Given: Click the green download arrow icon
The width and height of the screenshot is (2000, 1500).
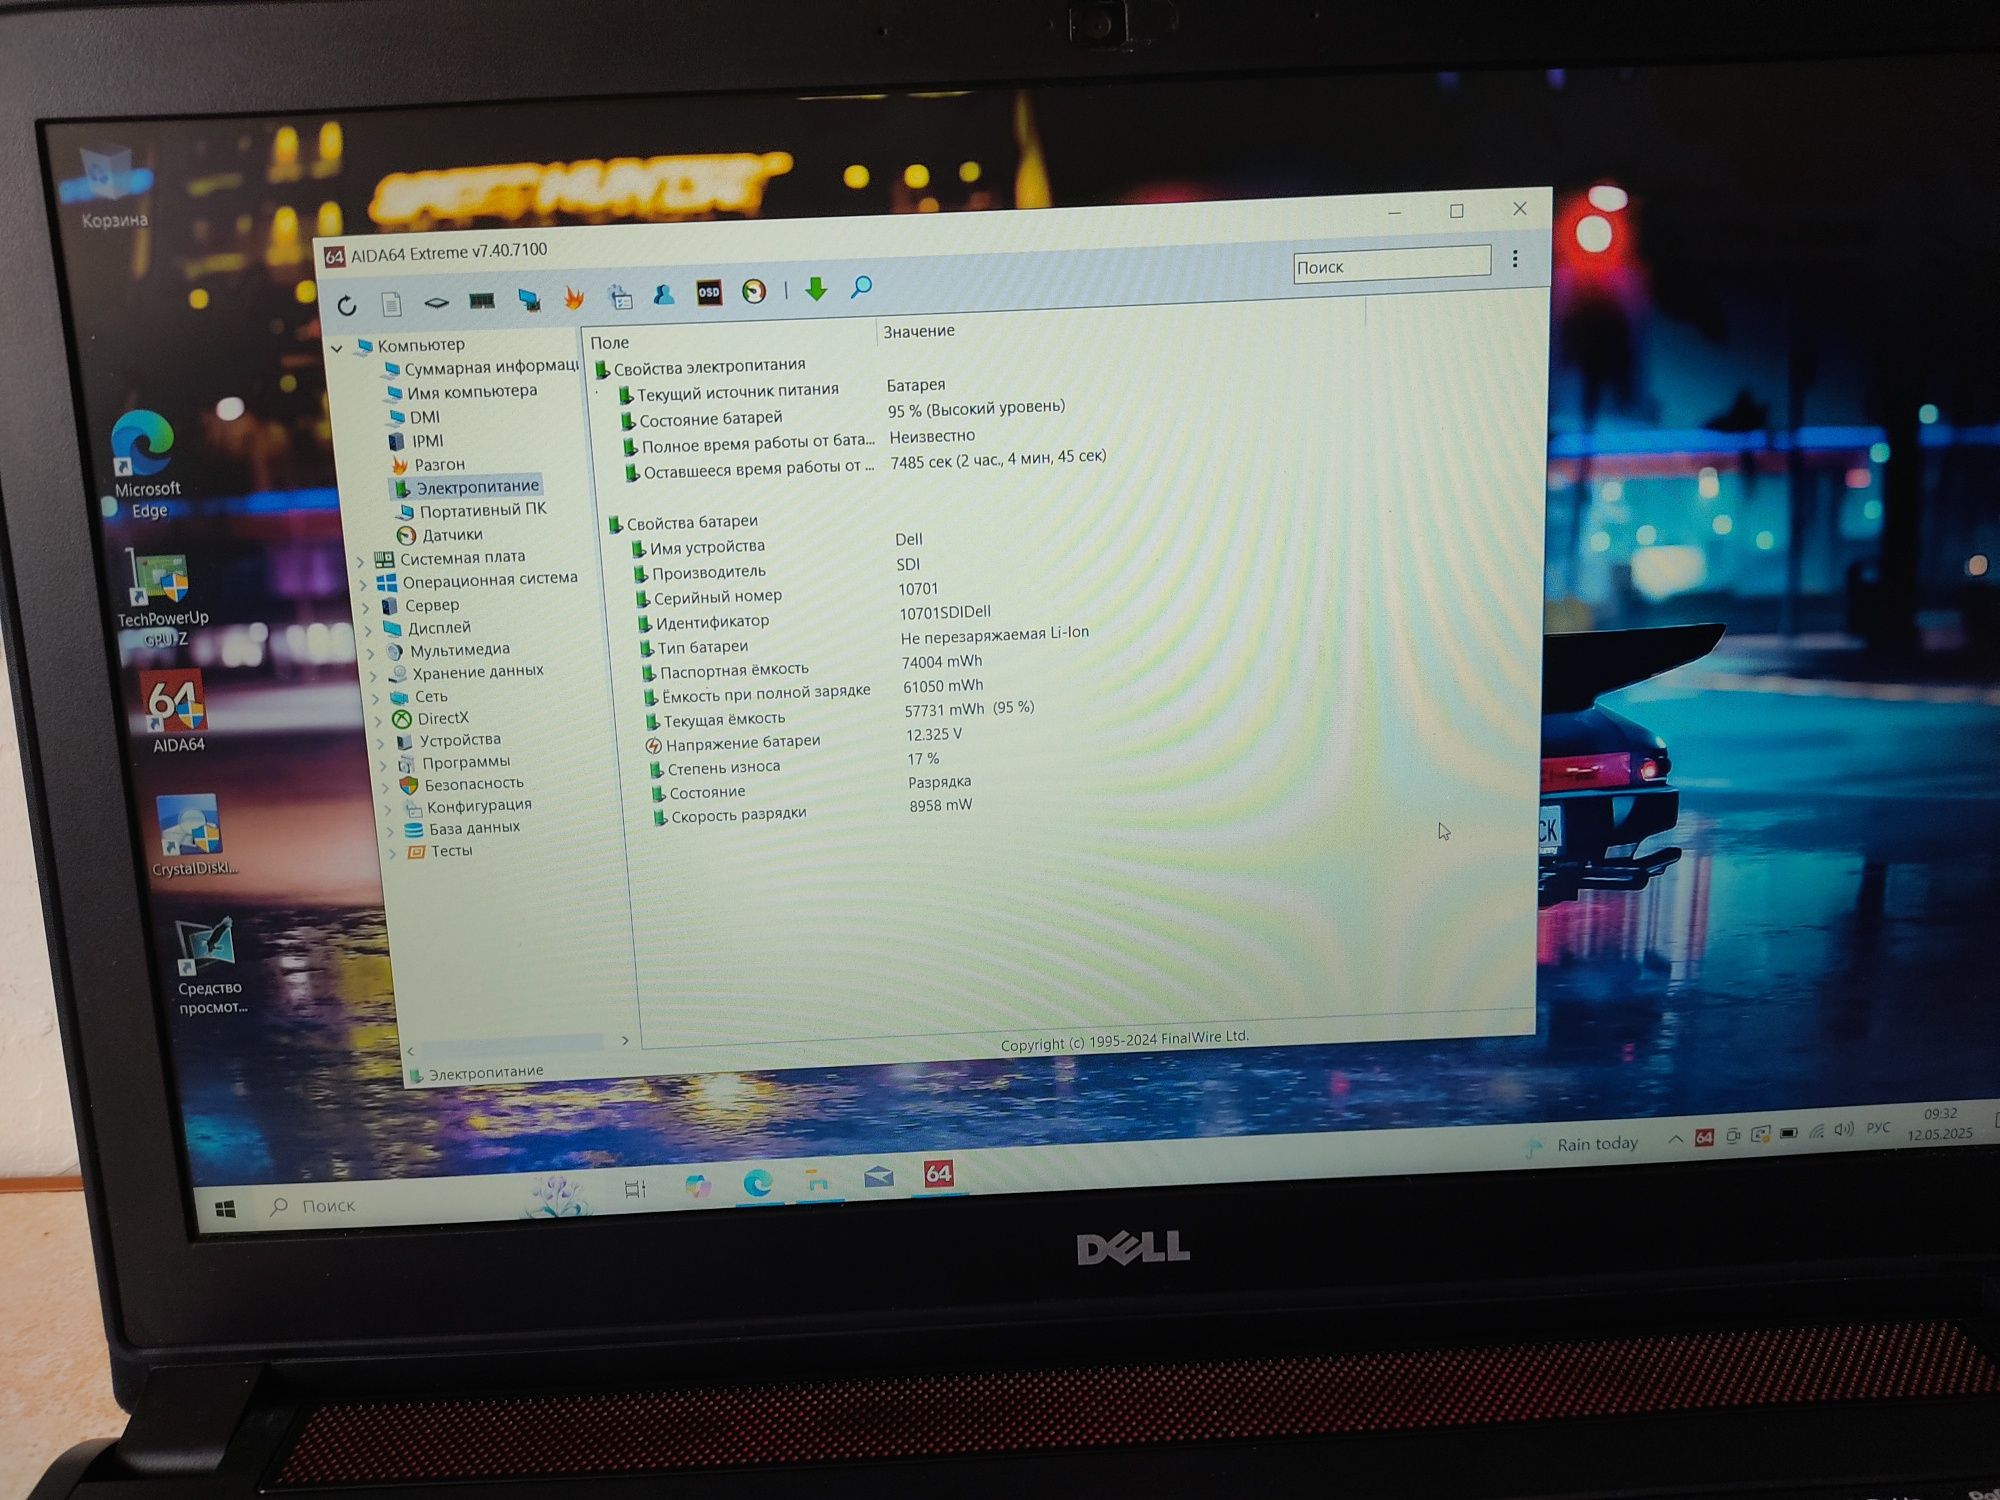Looking at the screenshot, I should click(816, 289).
